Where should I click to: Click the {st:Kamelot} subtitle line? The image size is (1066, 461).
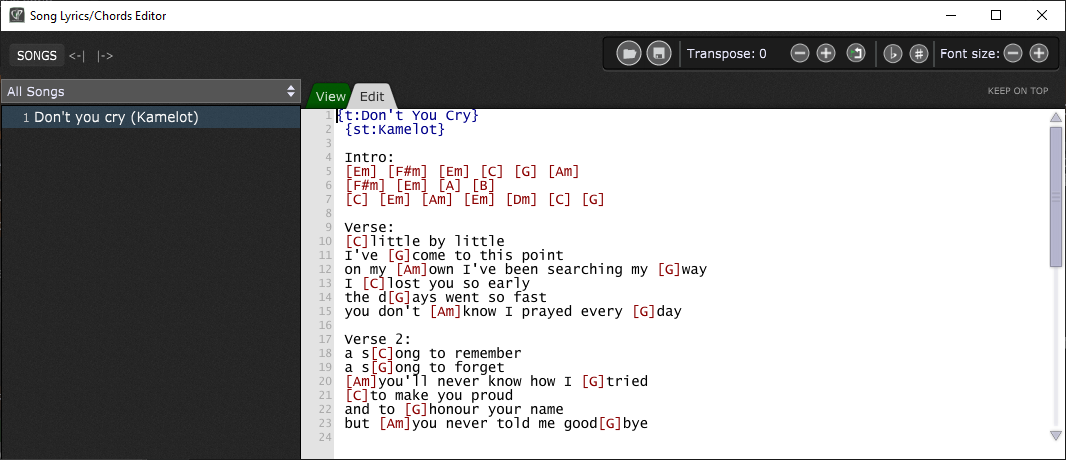coord(395,129)
